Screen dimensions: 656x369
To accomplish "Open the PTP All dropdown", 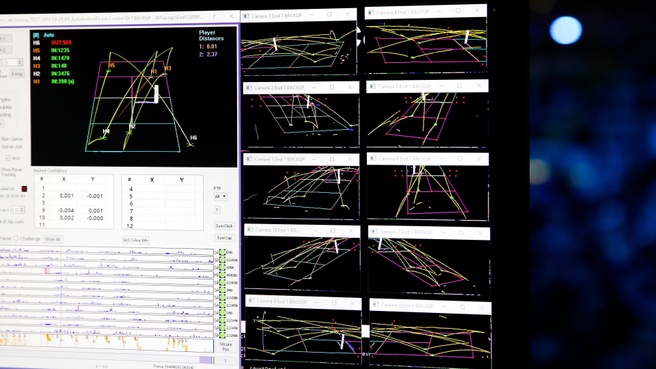I will click(x=220, y=196).
